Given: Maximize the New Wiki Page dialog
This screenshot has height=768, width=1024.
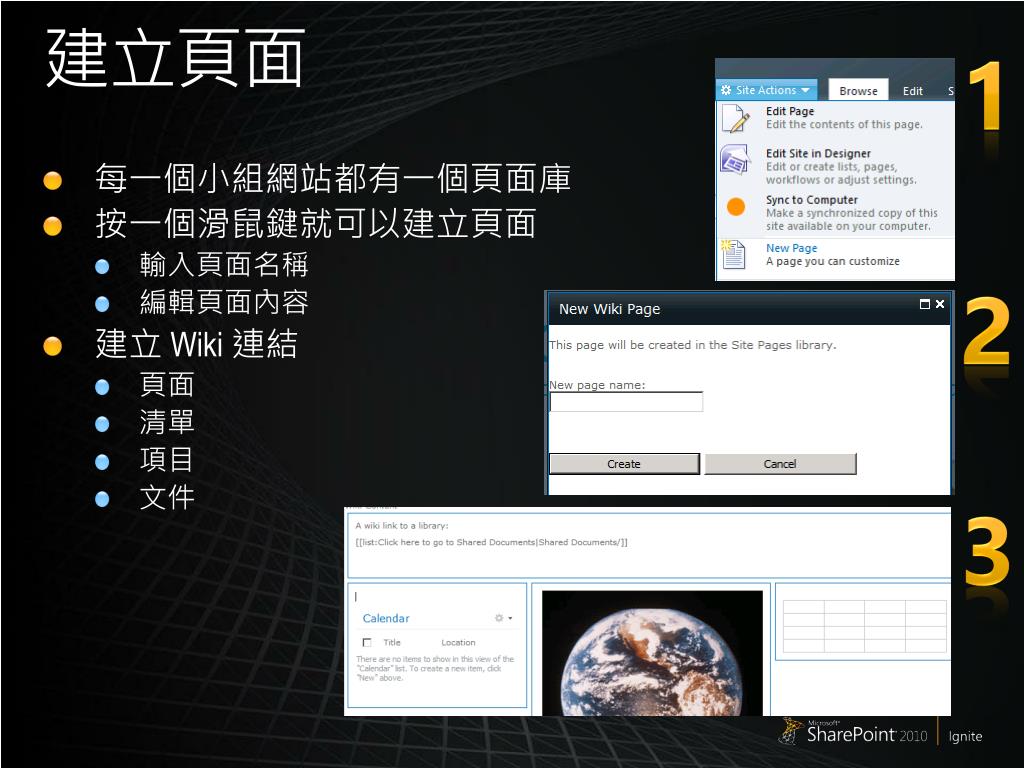Looking at the screenshot, I should [x=924, y=304].
